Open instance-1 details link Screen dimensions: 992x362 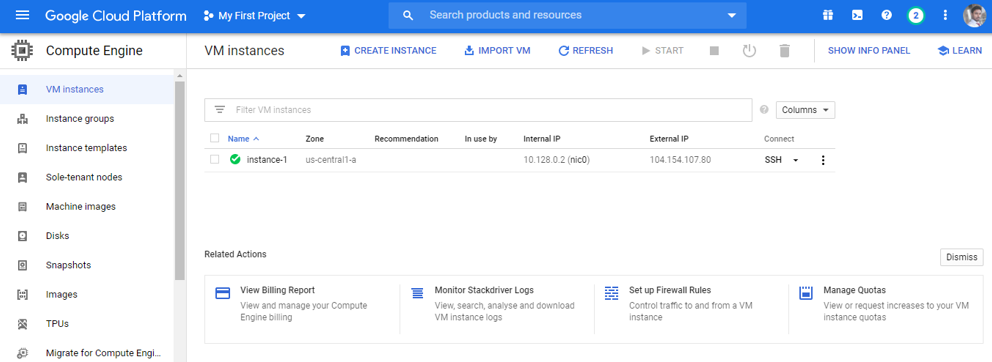coord(267,159)
